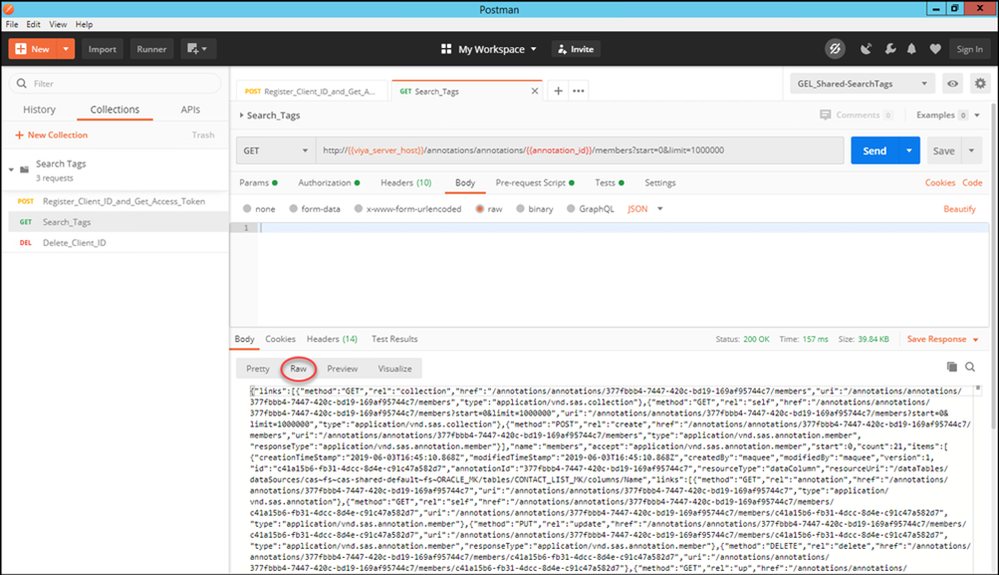999x575 pixels.
Task: Switch response view to Pretty
Action: coord(258,369)
